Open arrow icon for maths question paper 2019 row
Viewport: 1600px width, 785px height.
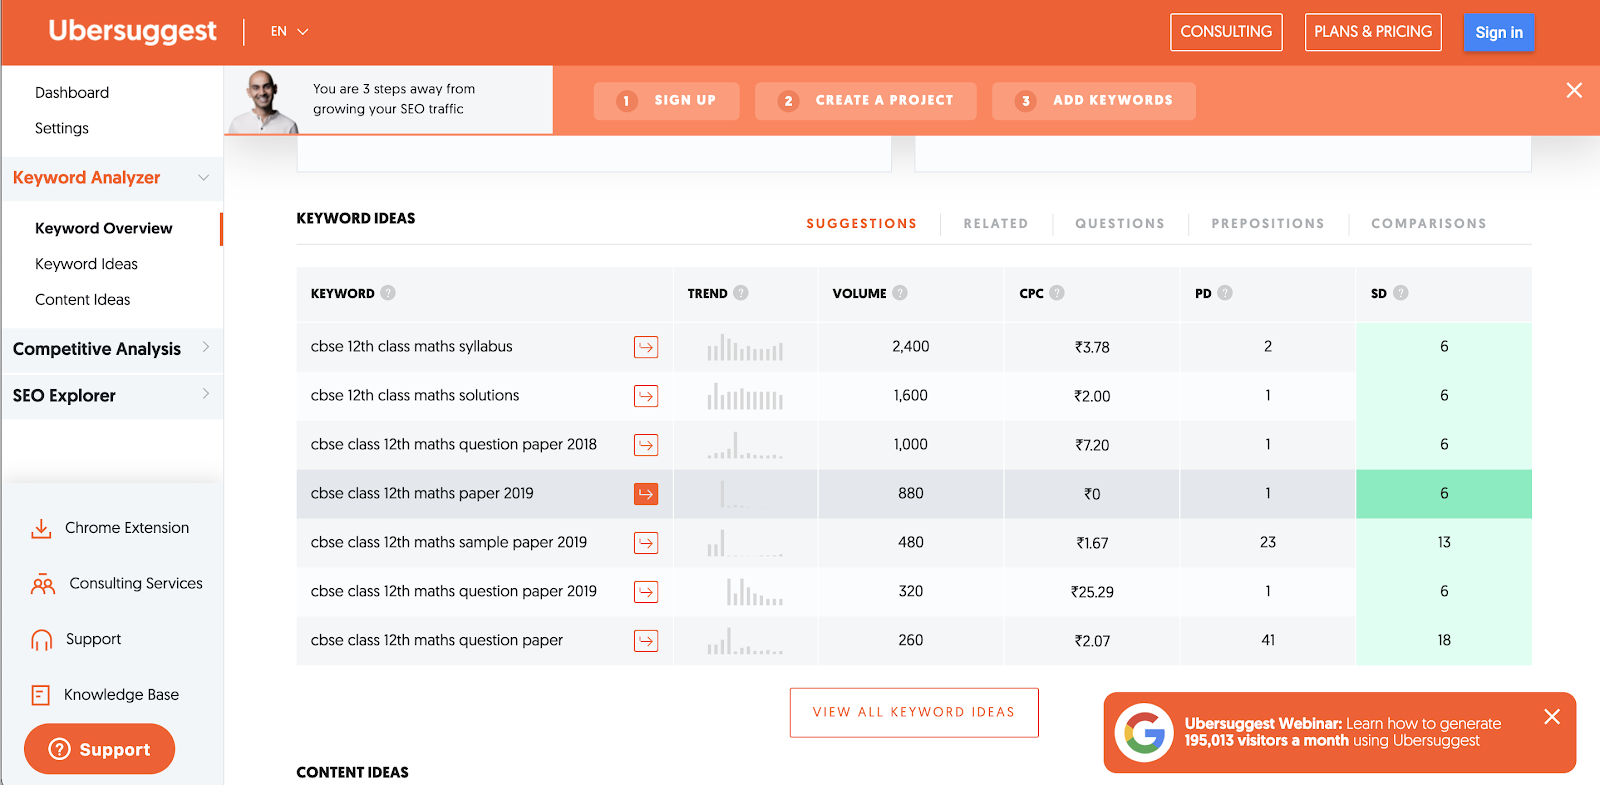(646, 592)
